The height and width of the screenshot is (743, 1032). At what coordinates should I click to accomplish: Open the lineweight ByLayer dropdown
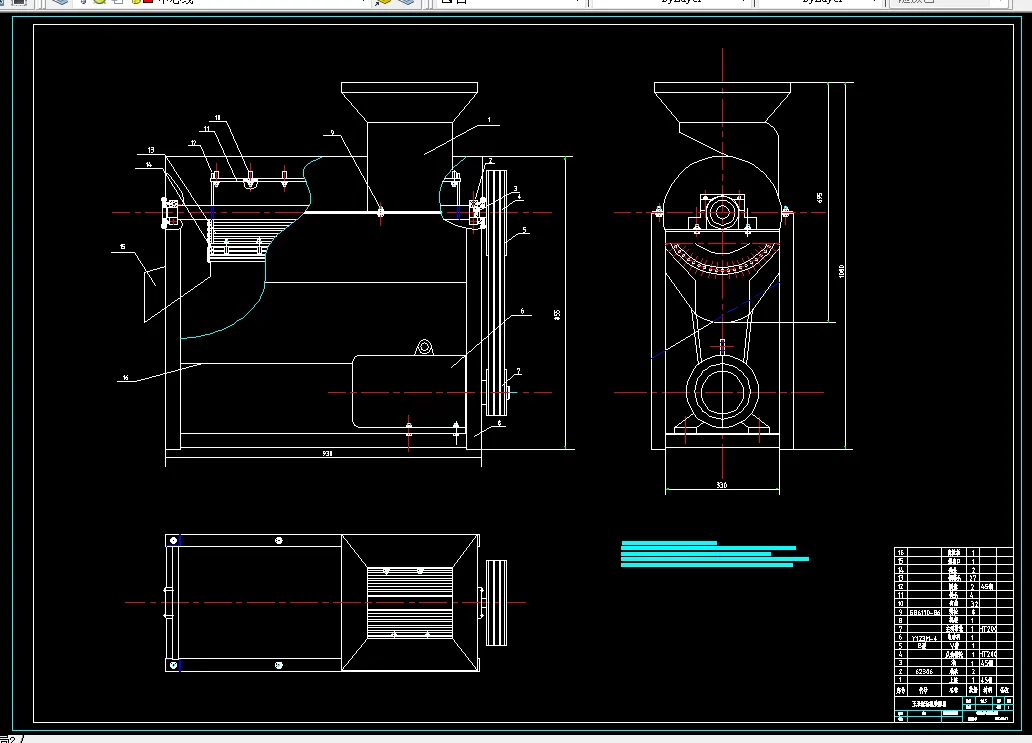click(821, 2)
